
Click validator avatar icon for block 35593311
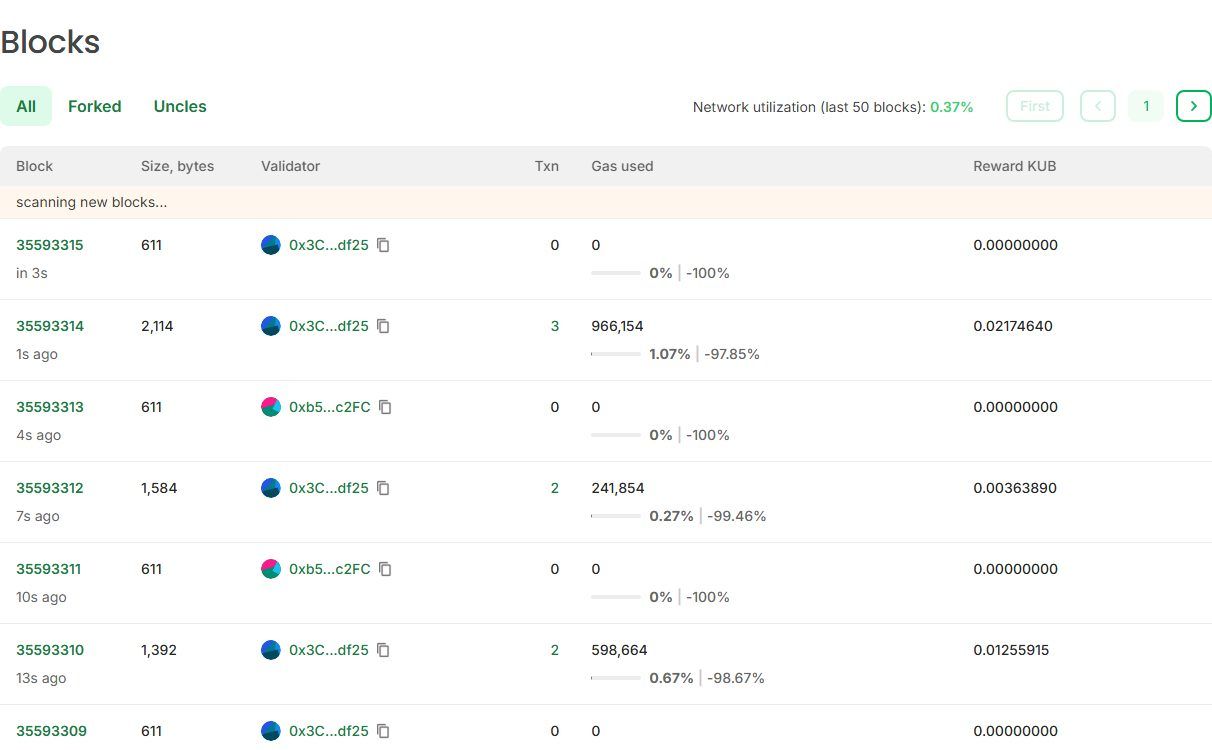coord(271,569)
